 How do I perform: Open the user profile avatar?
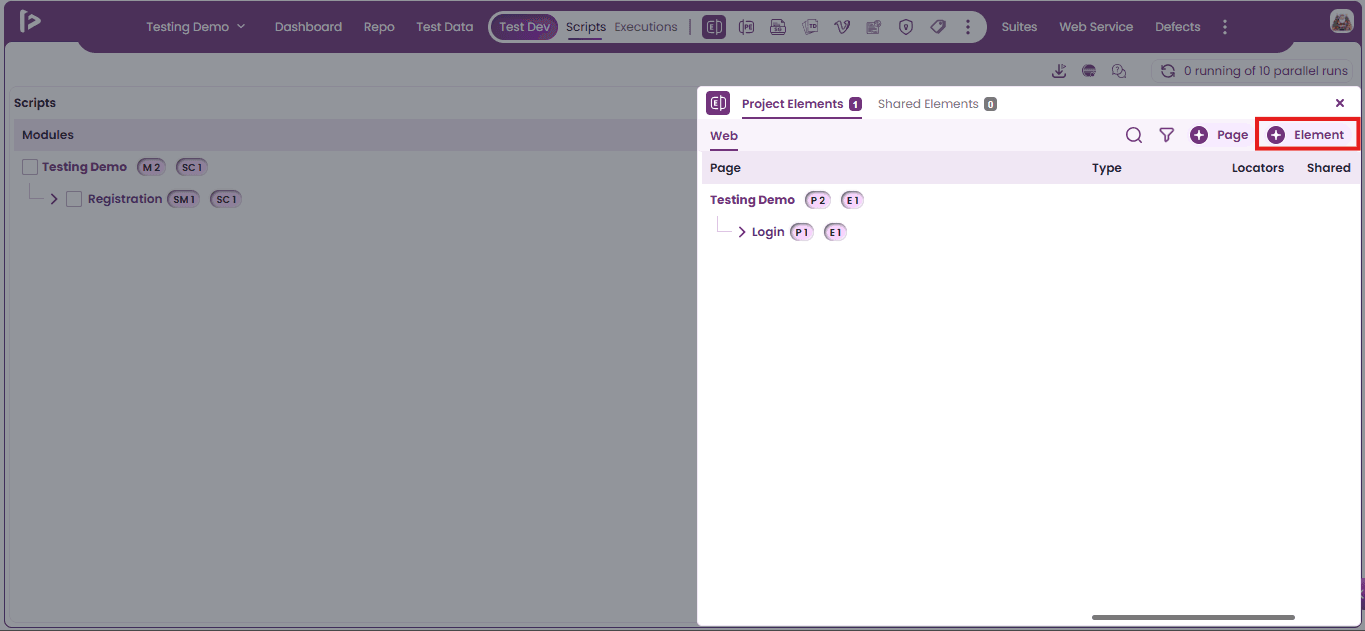[x=1341, y=21]
